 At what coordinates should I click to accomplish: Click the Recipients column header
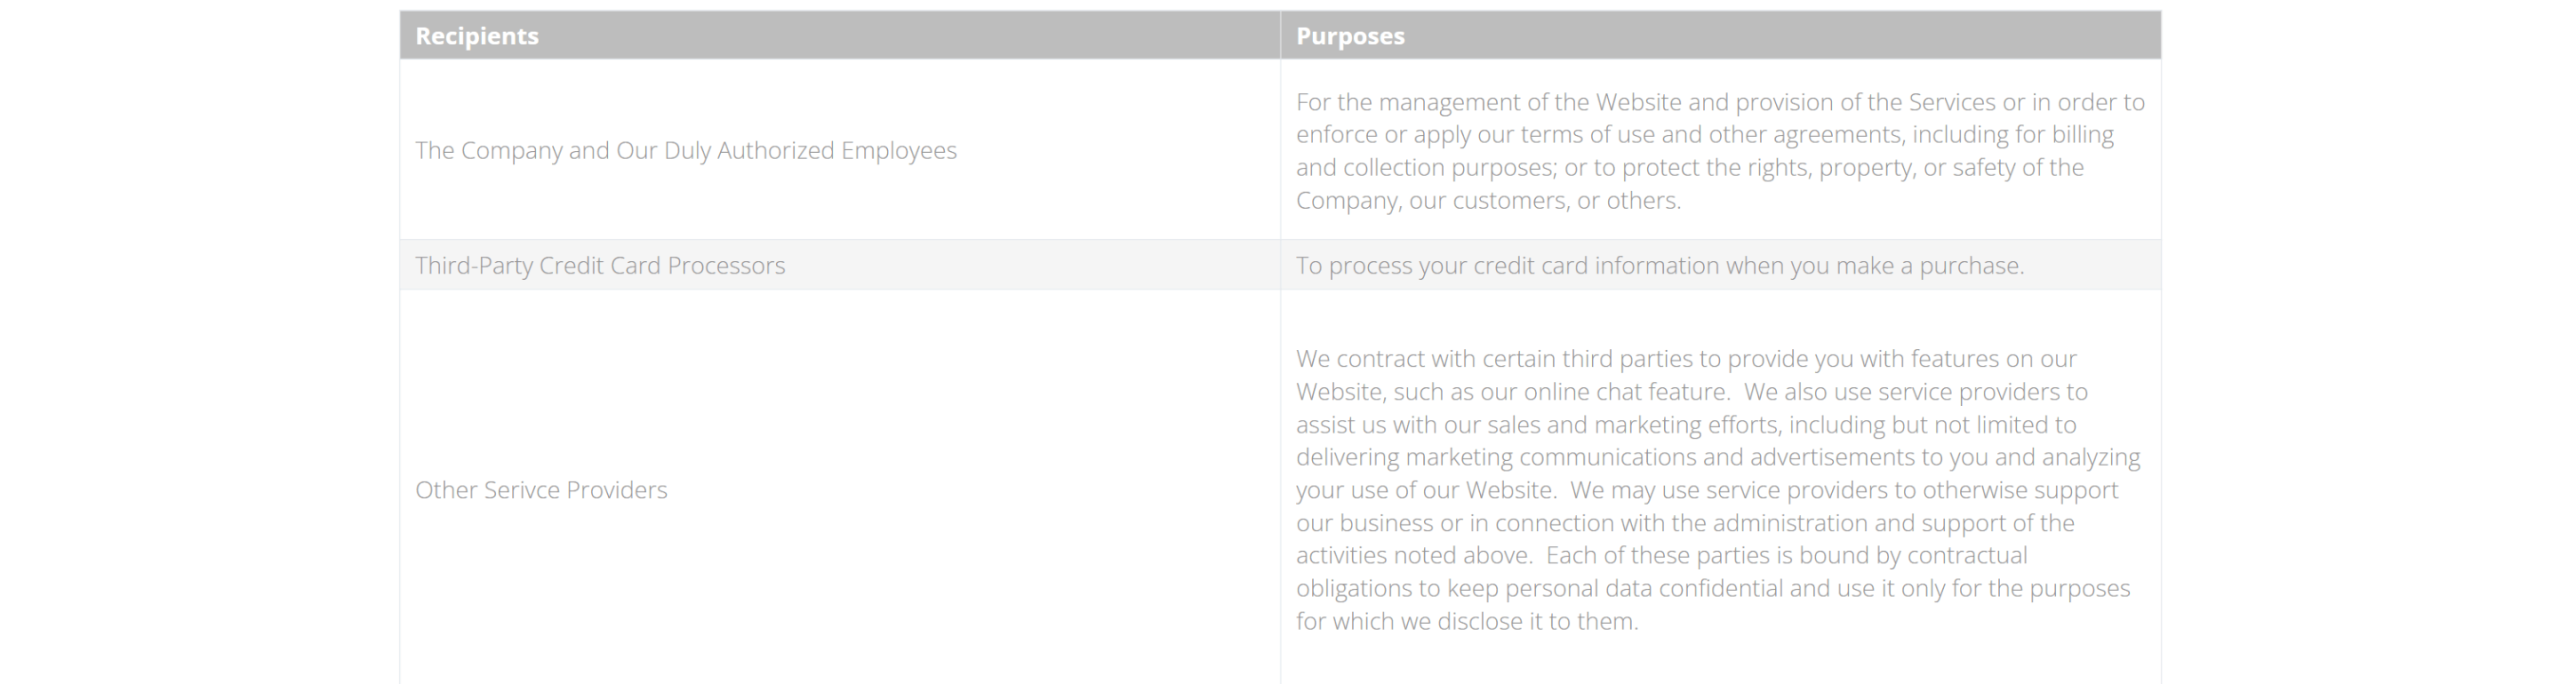[x=477, y=36]
